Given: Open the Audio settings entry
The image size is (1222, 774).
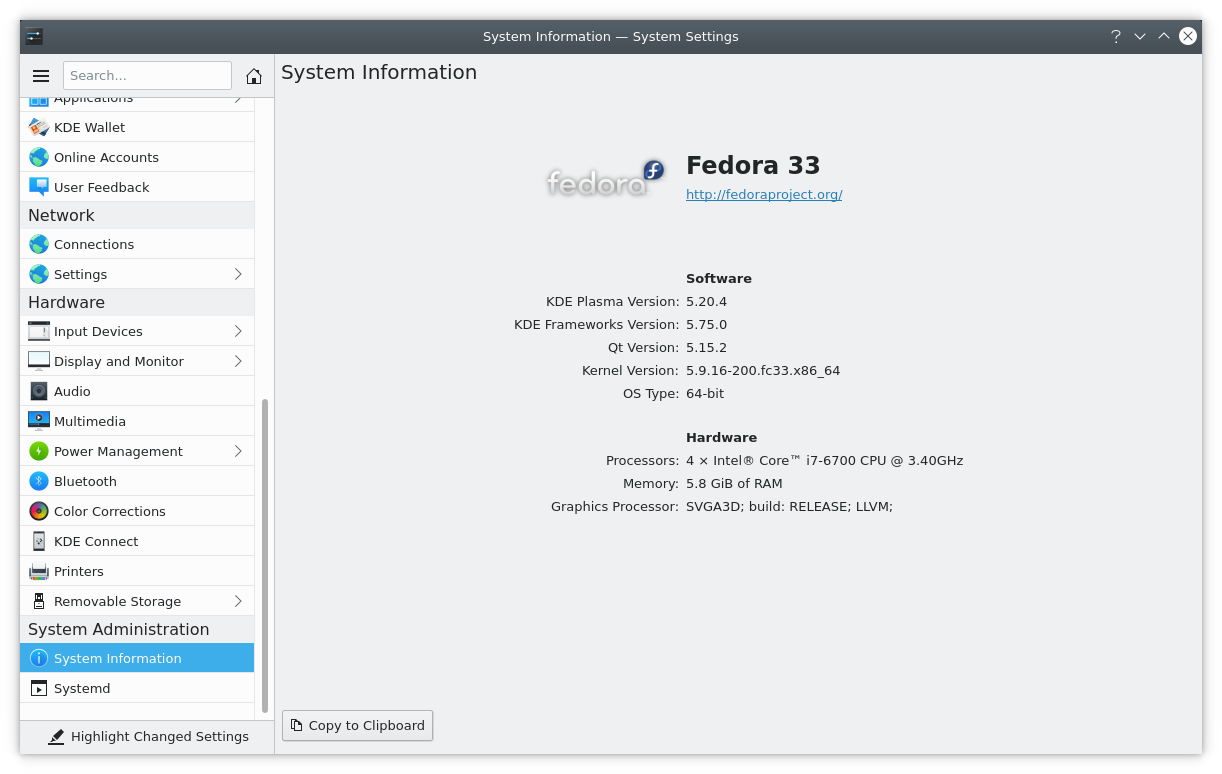Looking at the screenshot, I should pyautogui.click(x=137, y=391).
